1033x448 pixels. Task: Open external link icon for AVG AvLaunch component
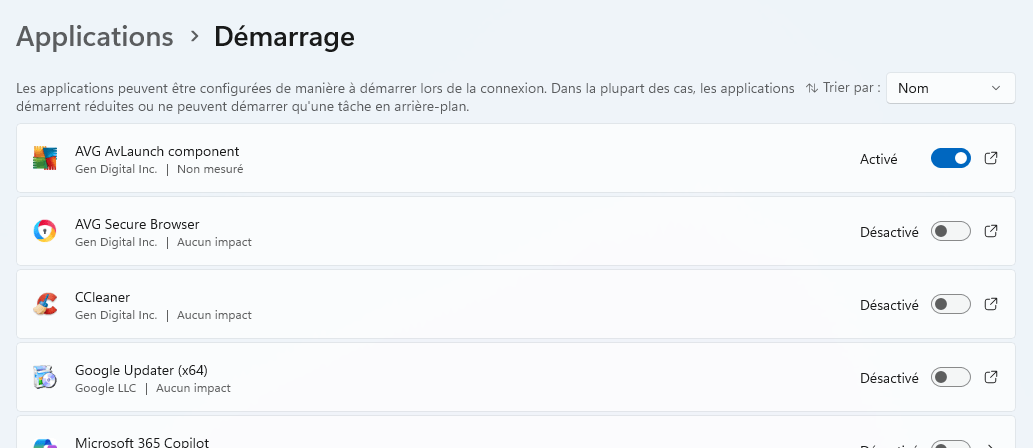coord(991,158)
